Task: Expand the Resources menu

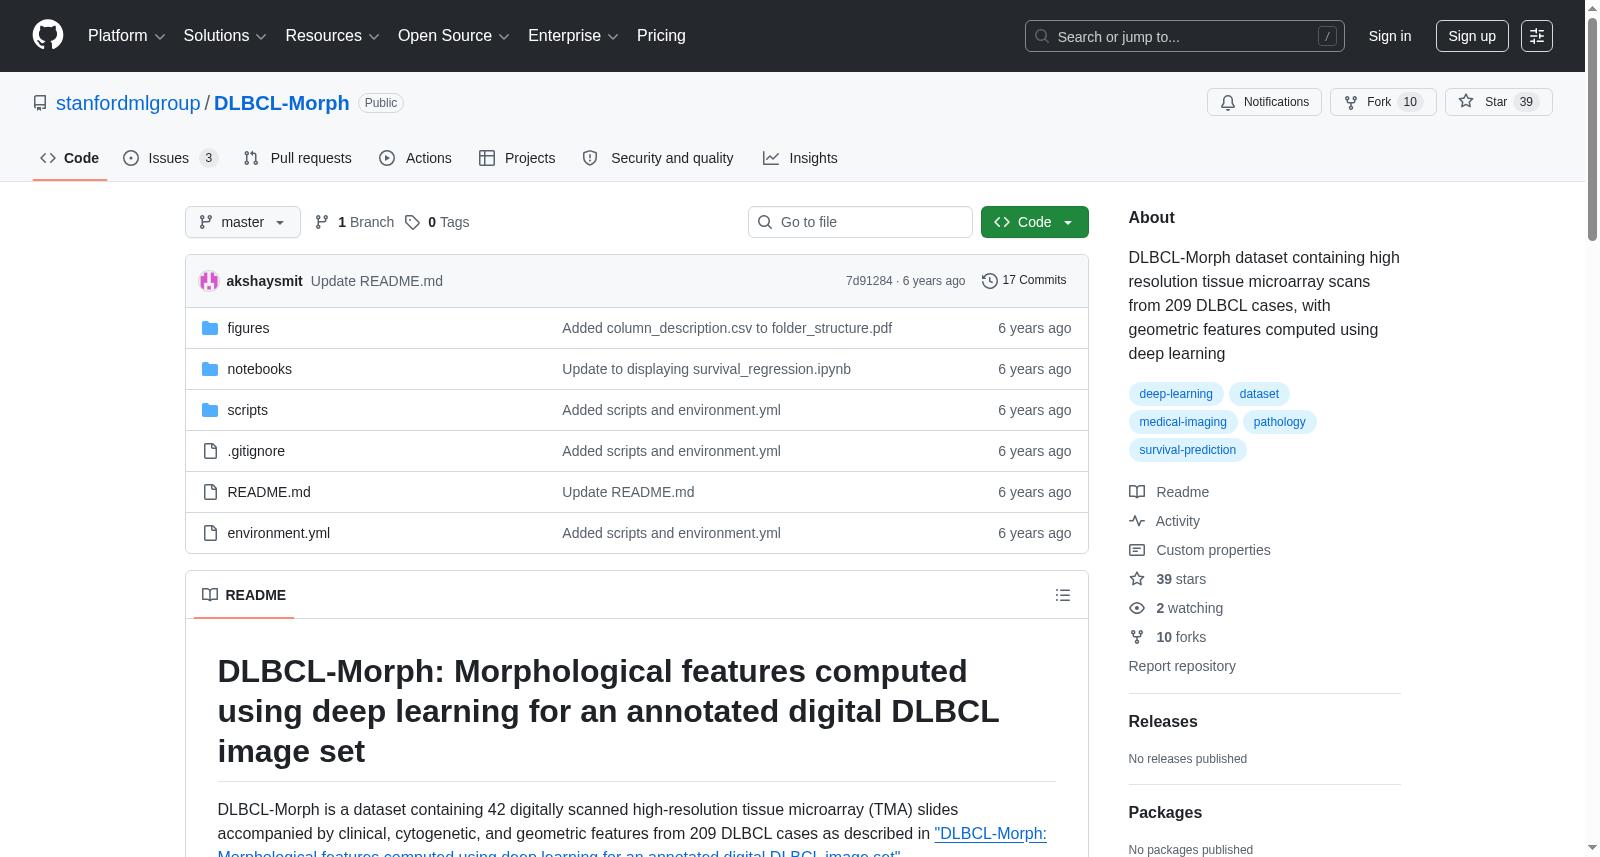Action: (x=332, y=36)
